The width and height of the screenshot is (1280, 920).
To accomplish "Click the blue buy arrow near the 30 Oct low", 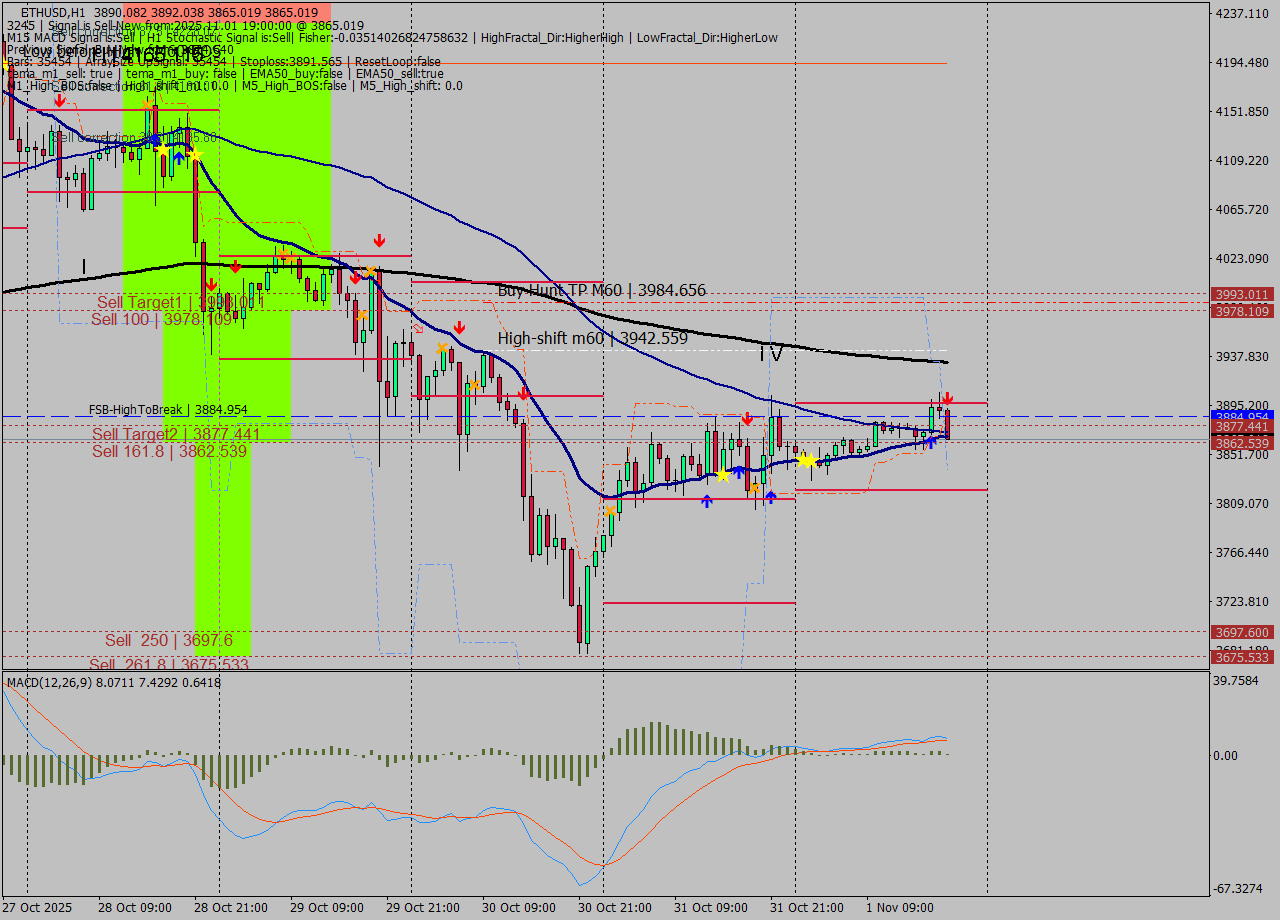I will 706,501.
